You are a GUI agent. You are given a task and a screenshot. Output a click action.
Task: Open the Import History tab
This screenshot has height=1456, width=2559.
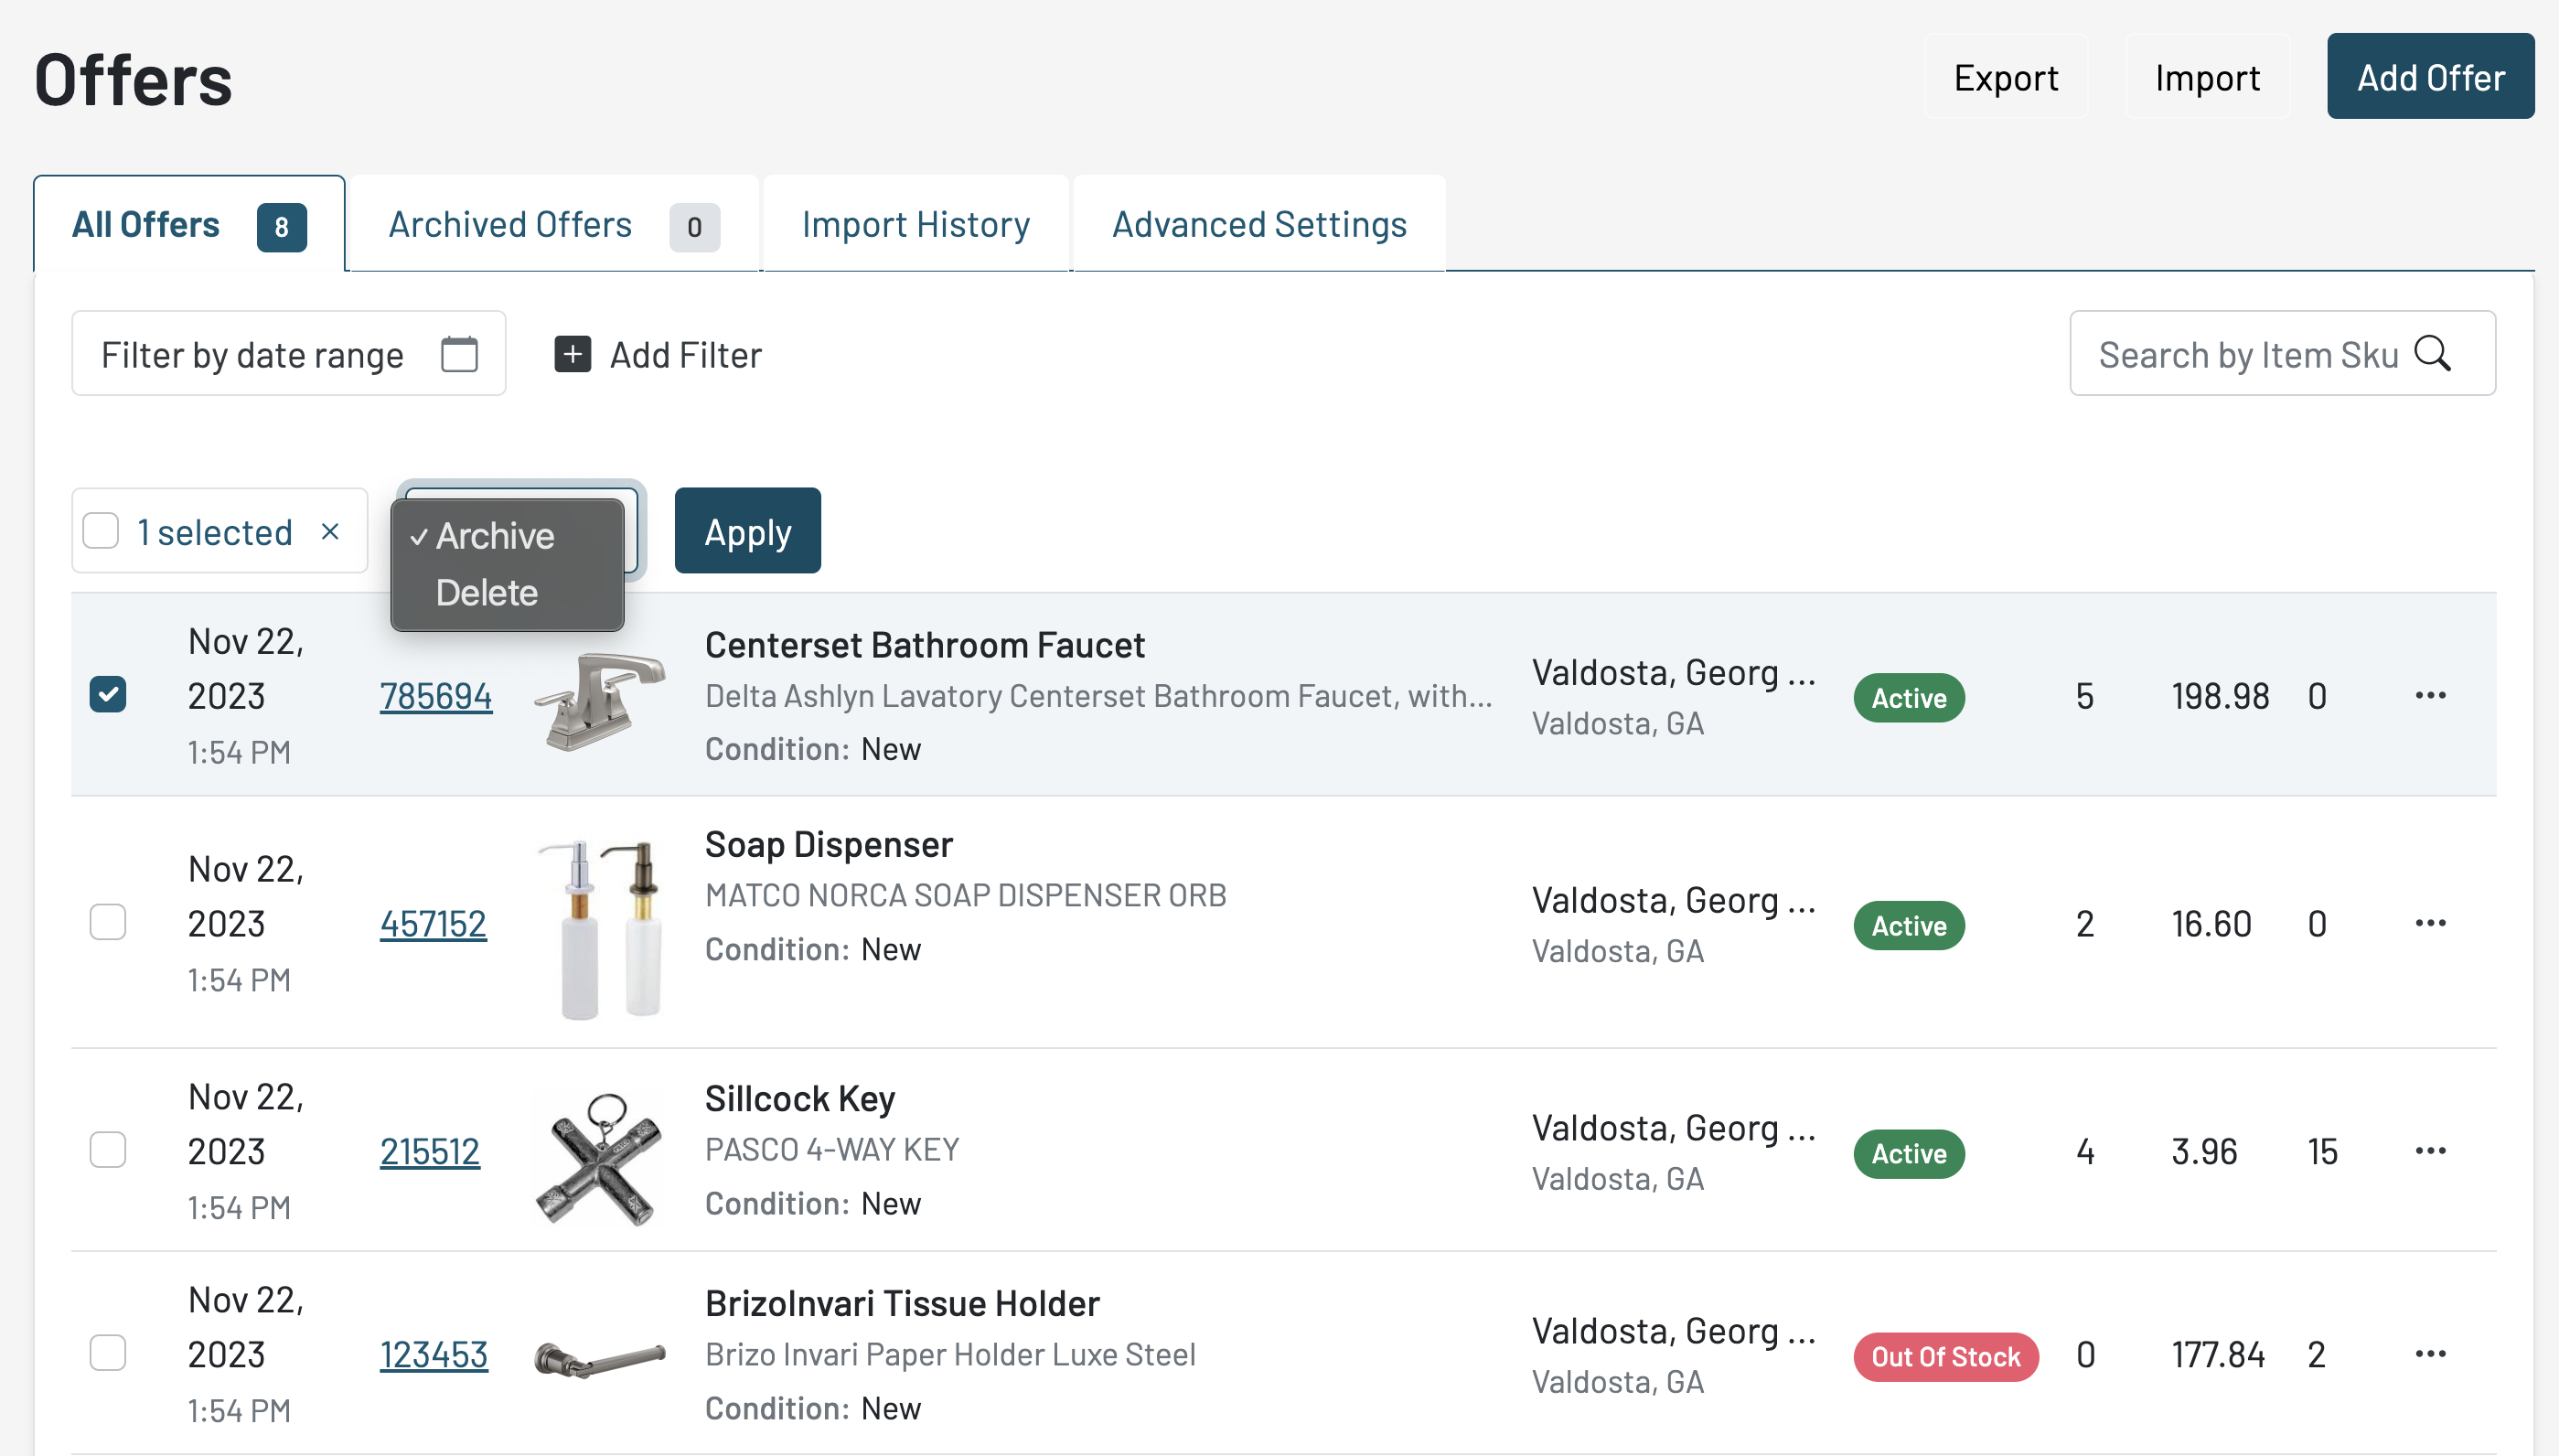(x=915, y=225)
